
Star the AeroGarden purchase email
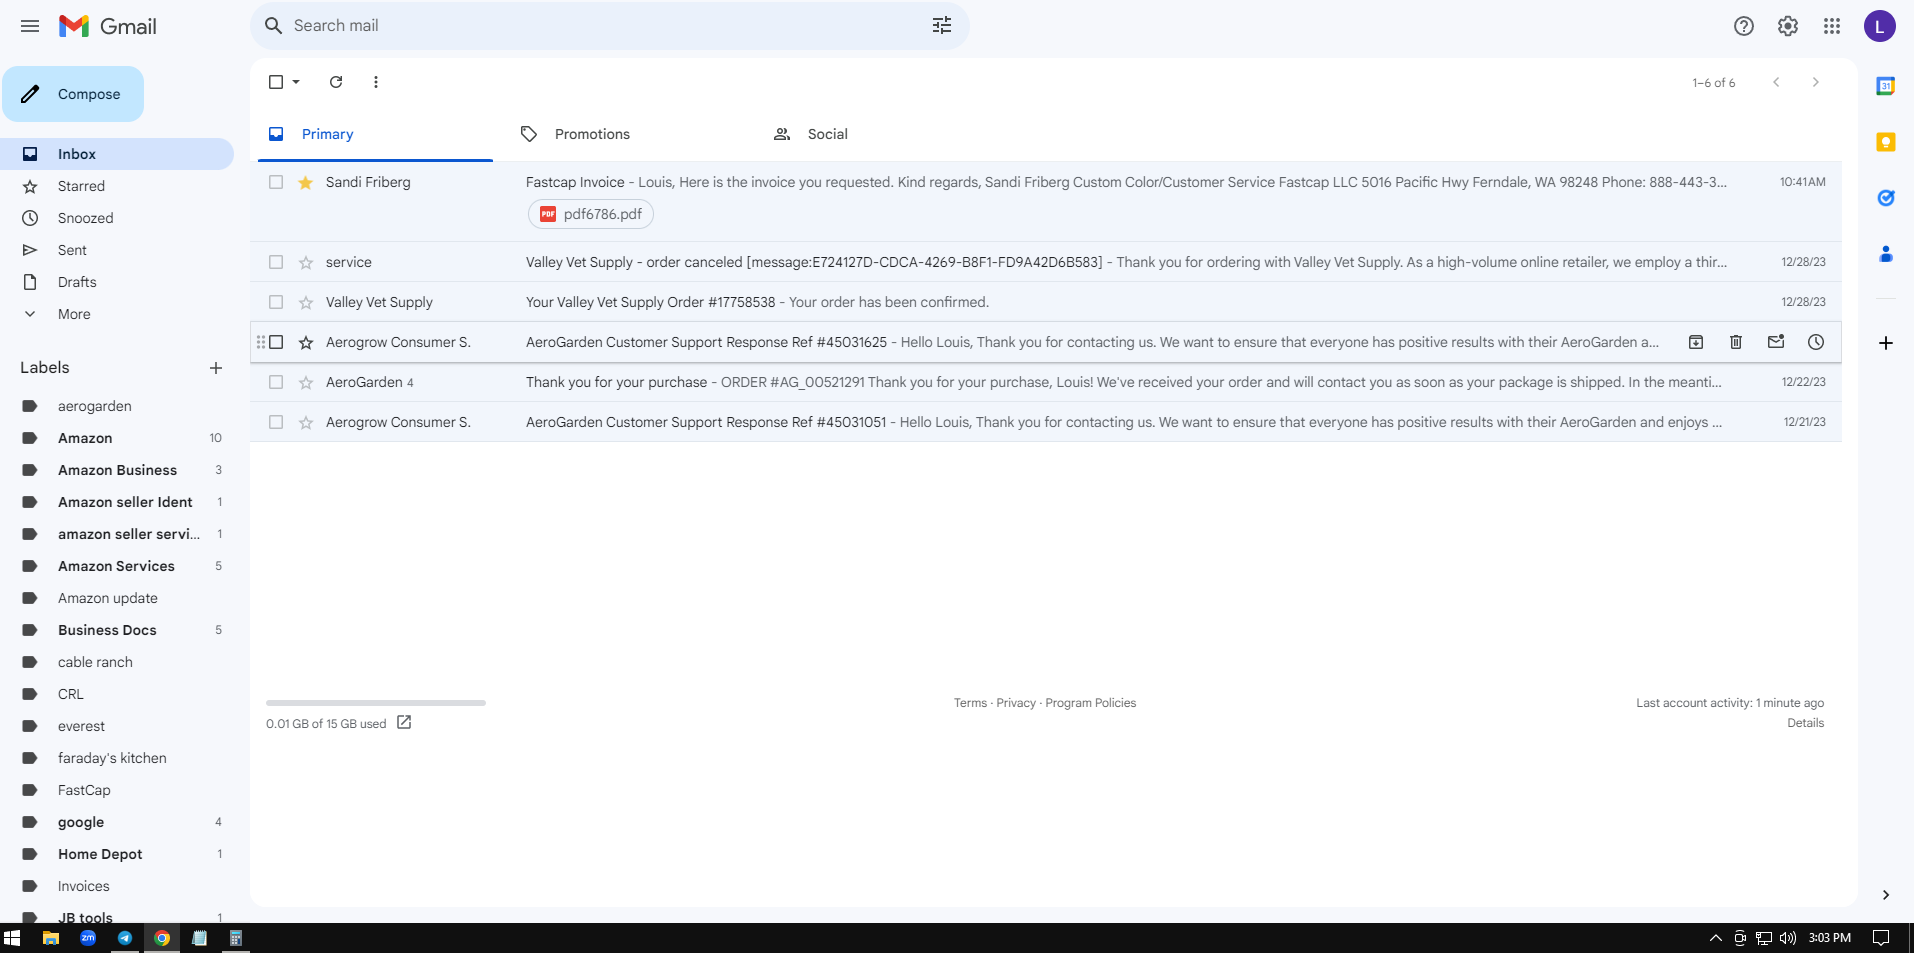[x=306, y=382]
